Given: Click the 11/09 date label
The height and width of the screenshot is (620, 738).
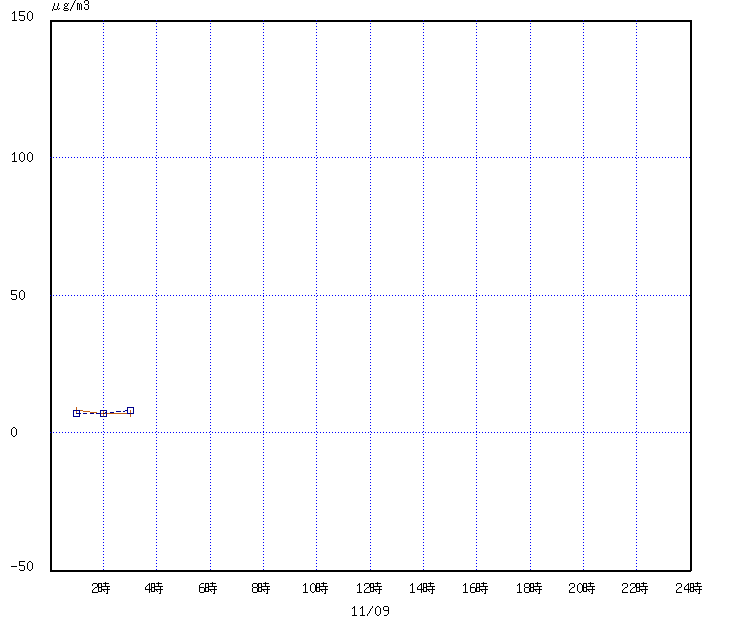Looking at the screenshot, I should 370,609.
